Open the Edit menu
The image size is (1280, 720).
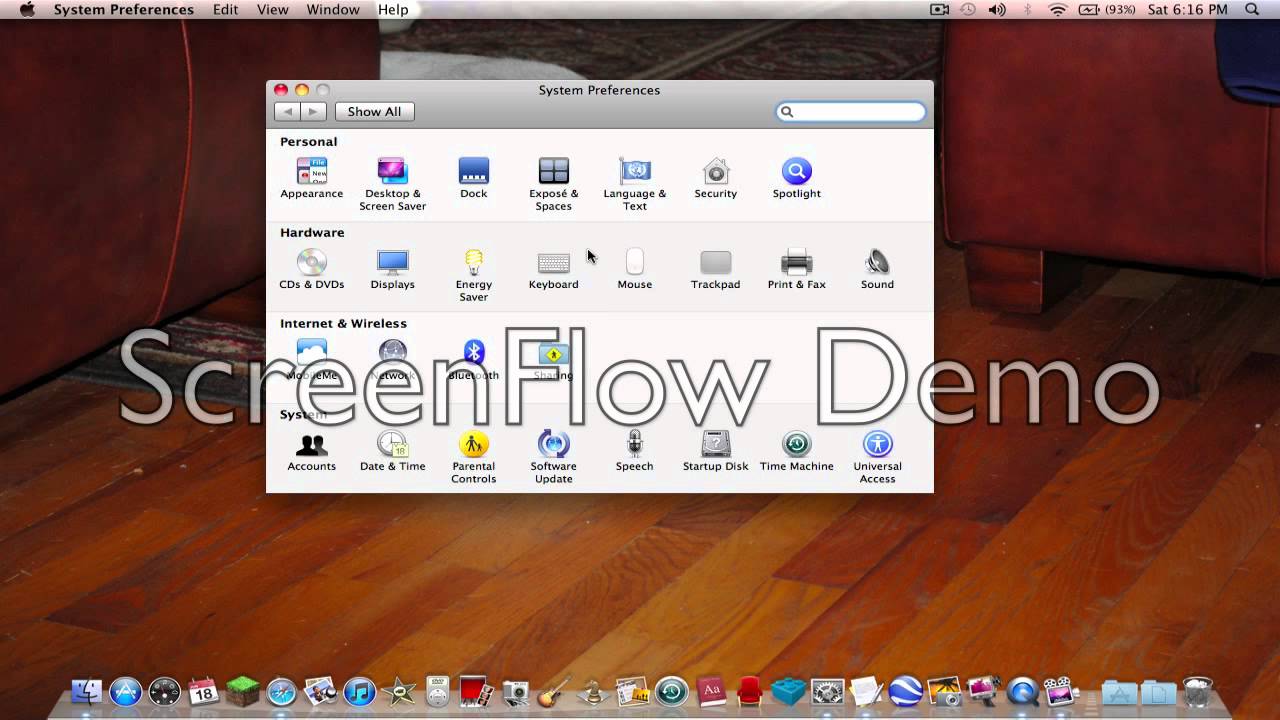(225, 9)
